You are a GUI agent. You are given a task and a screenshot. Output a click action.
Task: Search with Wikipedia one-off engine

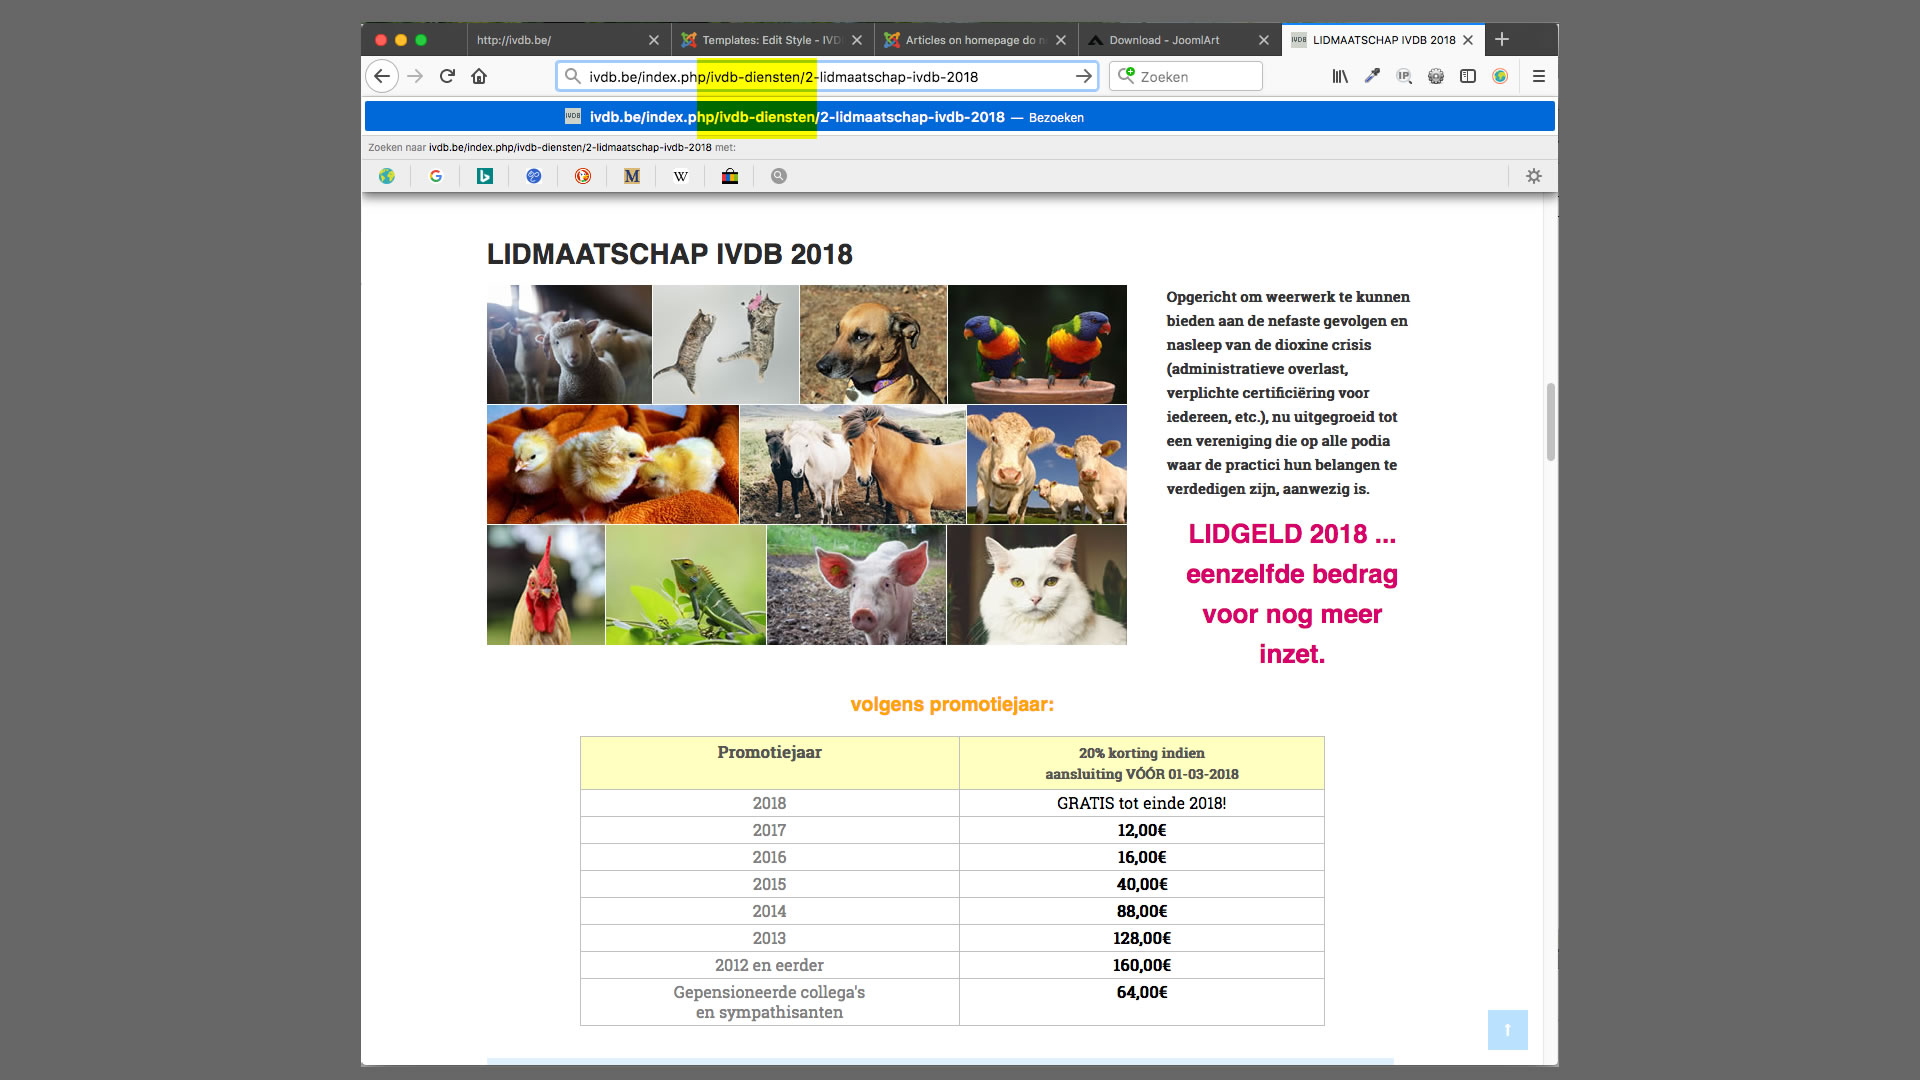click(681, 176)
